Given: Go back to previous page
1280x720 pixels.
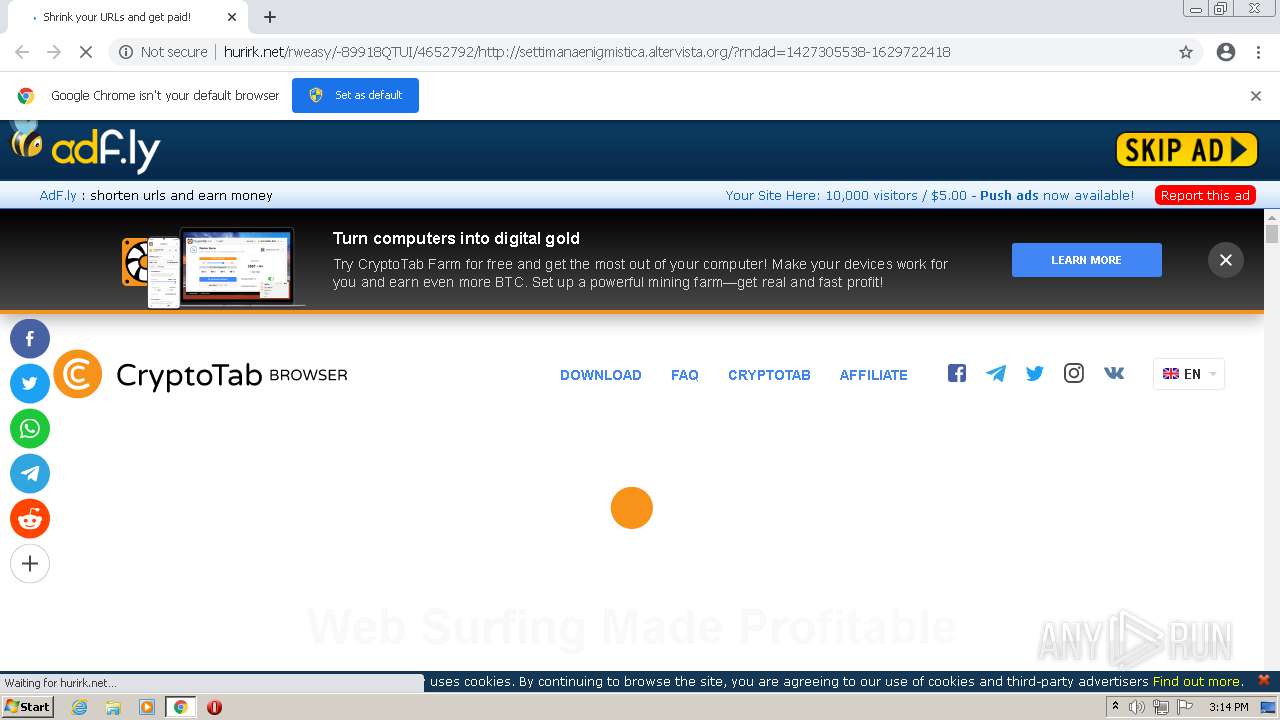Looking at the screenshot, I should click(22, 52).
